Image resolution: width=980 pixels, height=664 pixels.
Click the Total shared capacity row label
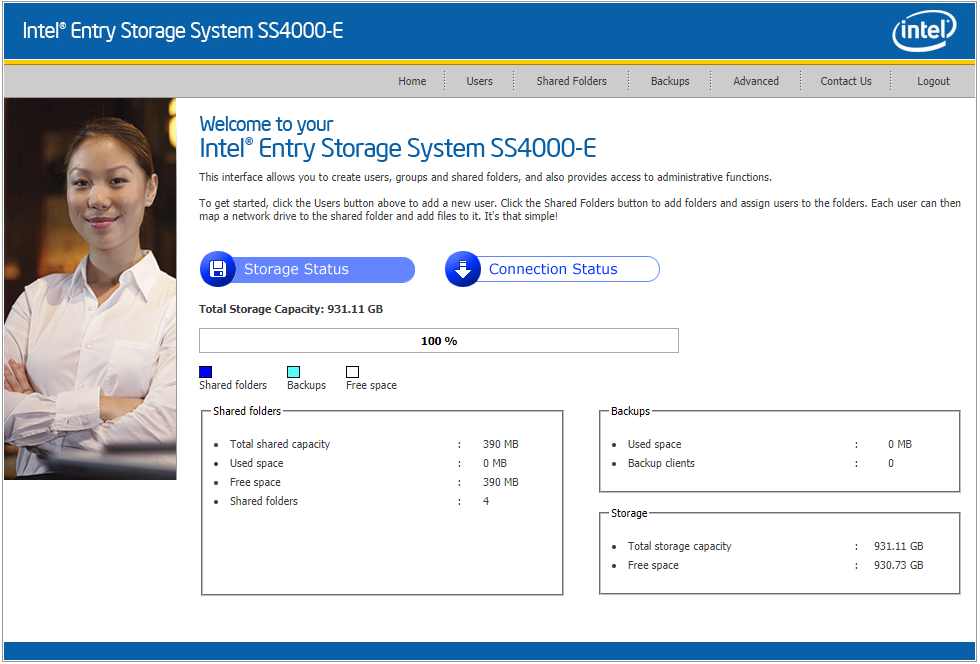[279, 444]
